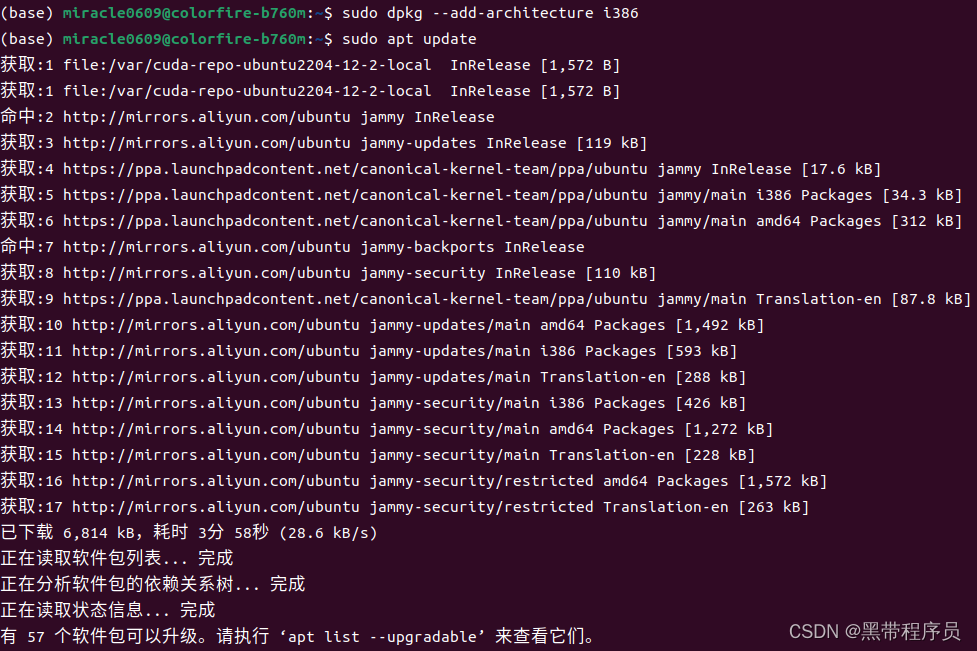Click the '获取:4' launchpad jammy InRelease URL
Screen dimensions: 977x651
[x=355, y=169]
